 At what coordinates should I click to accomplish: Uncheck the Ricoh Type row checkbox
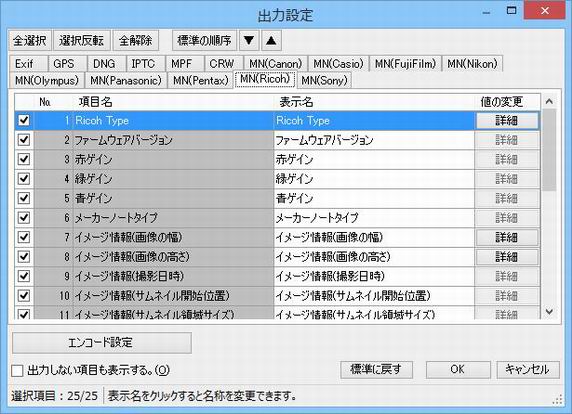tap(24, 120)
